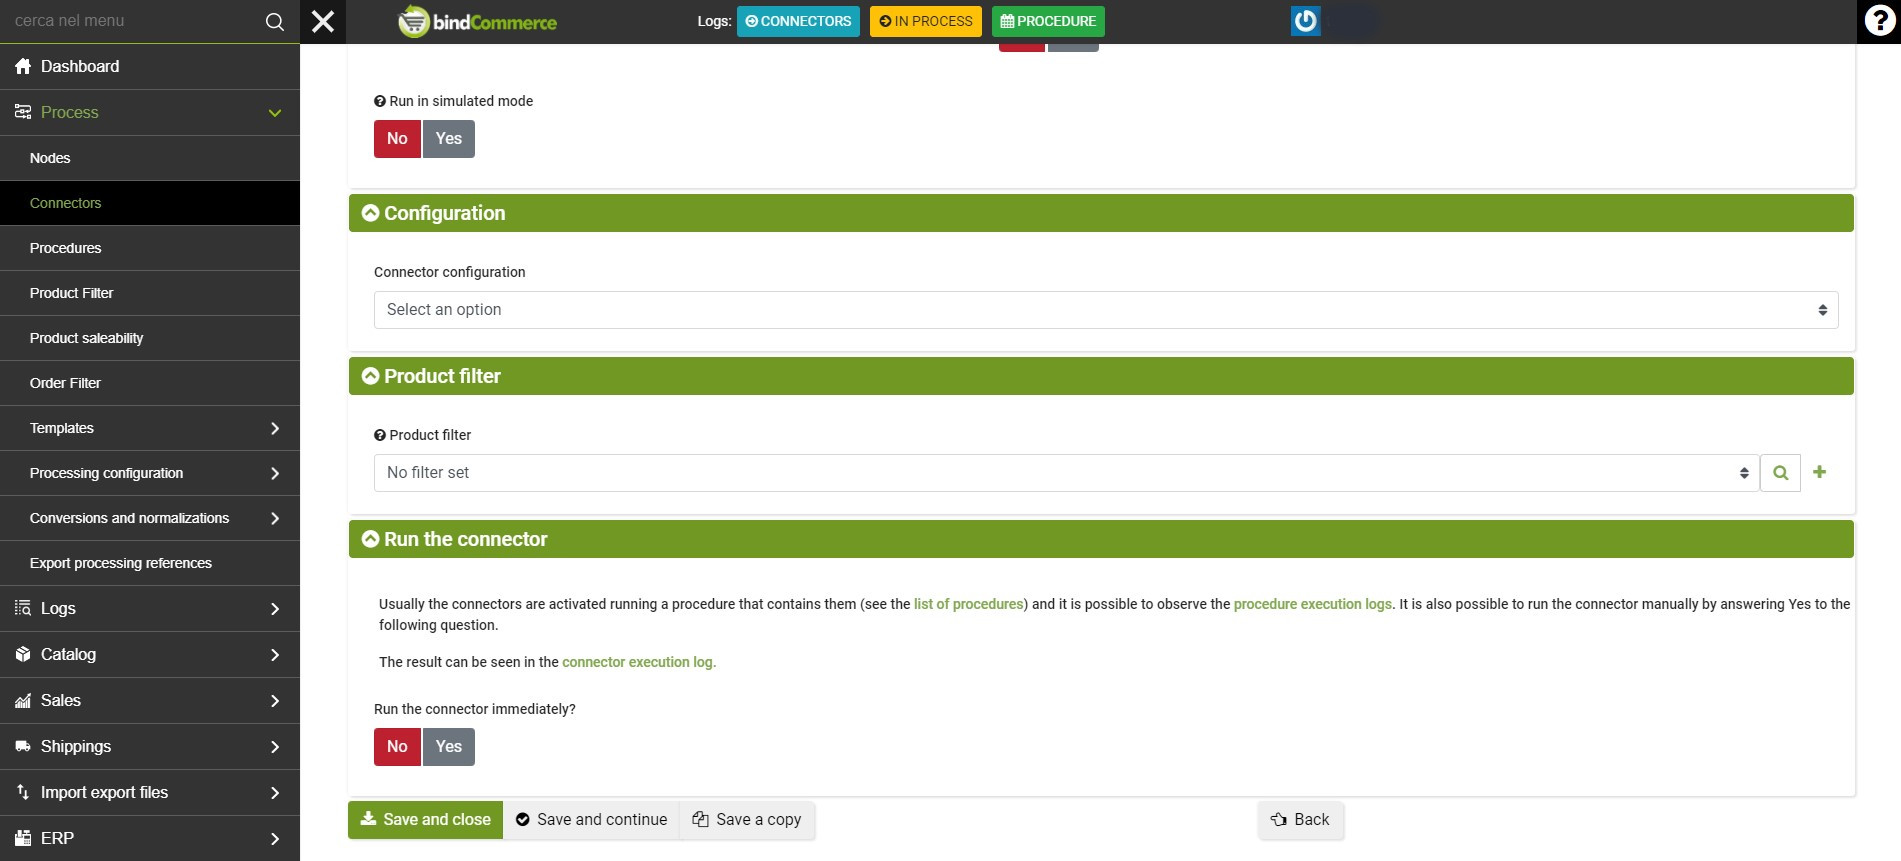Open Order Filter menu item
The image size is (1901, 861).
pyautogui.click(x=150, y=383)
